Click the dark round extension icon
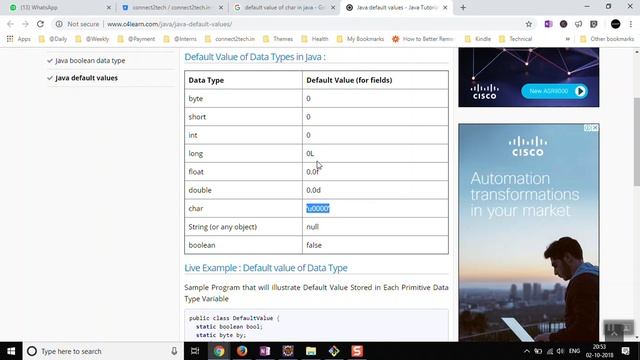640x360 pixels. point(563,24)
